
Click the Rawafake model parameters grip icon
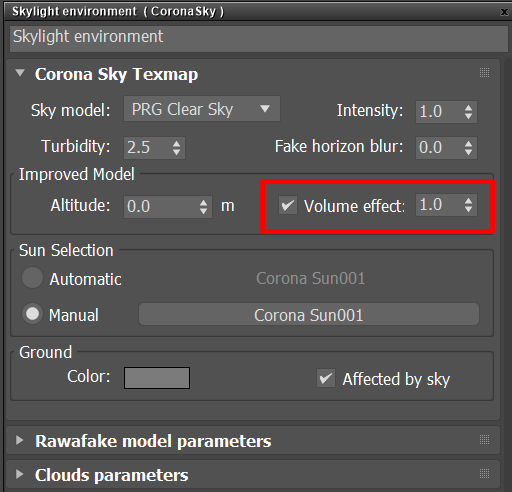click(484, 440)
